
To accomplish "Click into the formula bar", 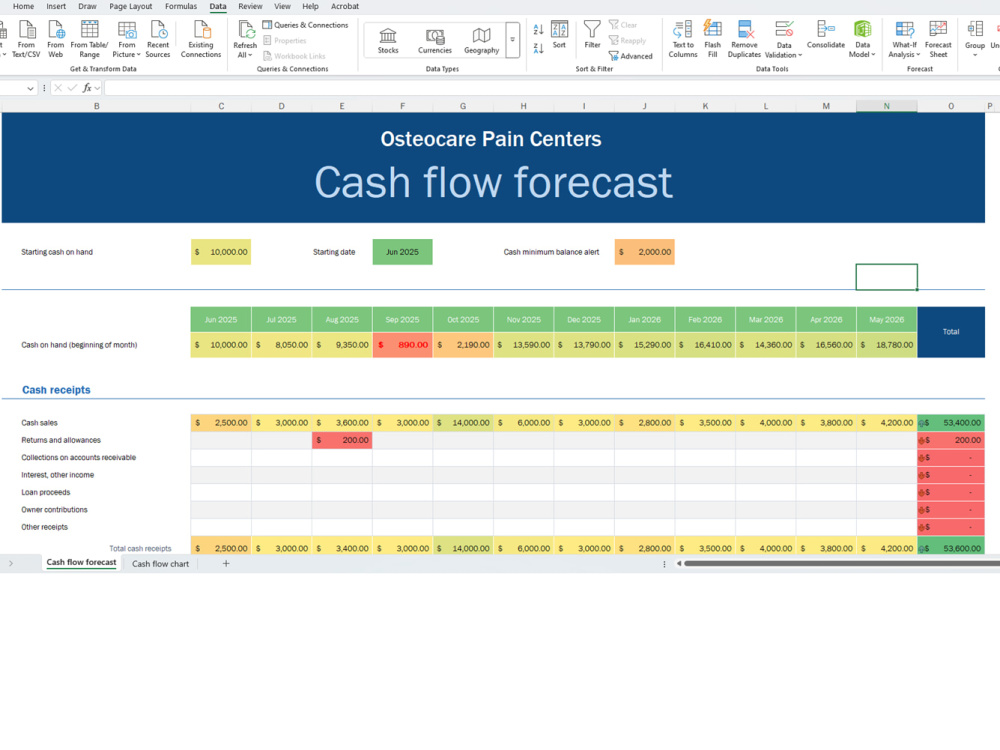I will (552, 88).
